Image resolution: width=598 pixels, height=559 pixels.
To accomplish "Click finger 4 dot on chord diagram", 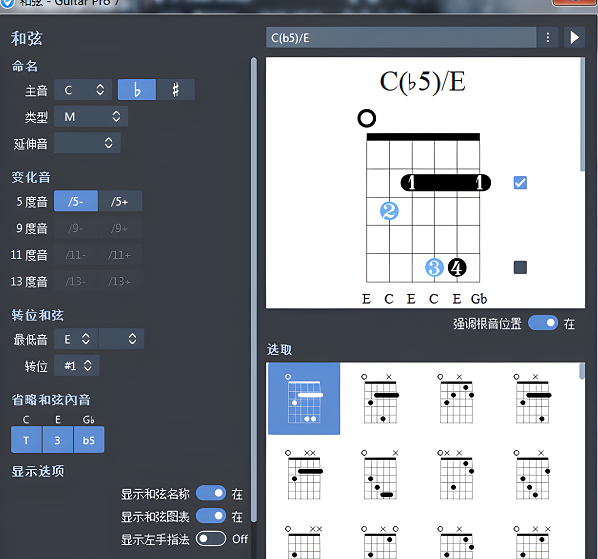I will (x=457, y=267).
